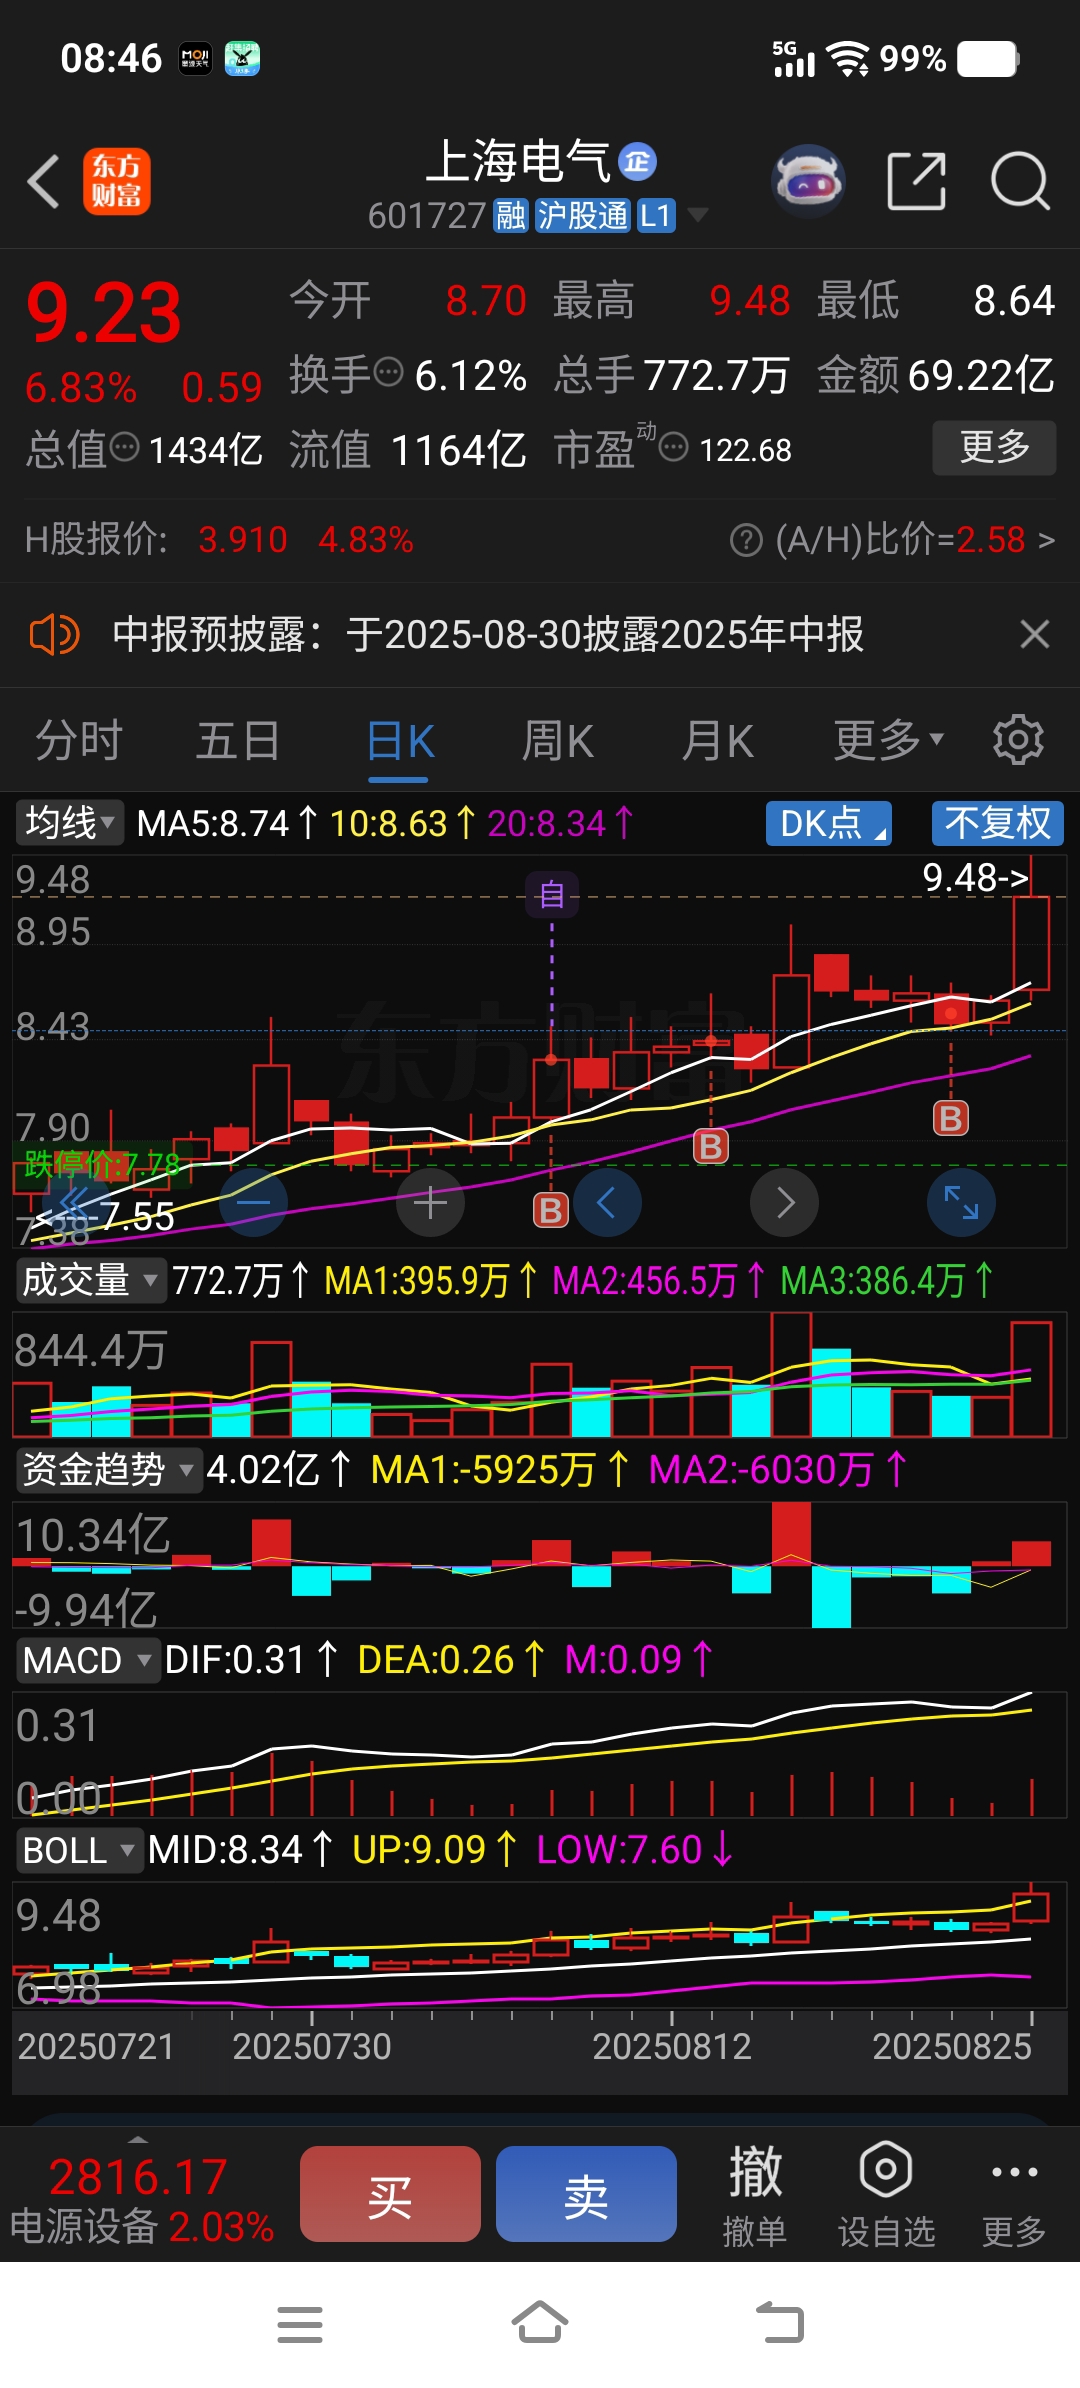Tap the 融 margin badge

(x=510, y=216)
